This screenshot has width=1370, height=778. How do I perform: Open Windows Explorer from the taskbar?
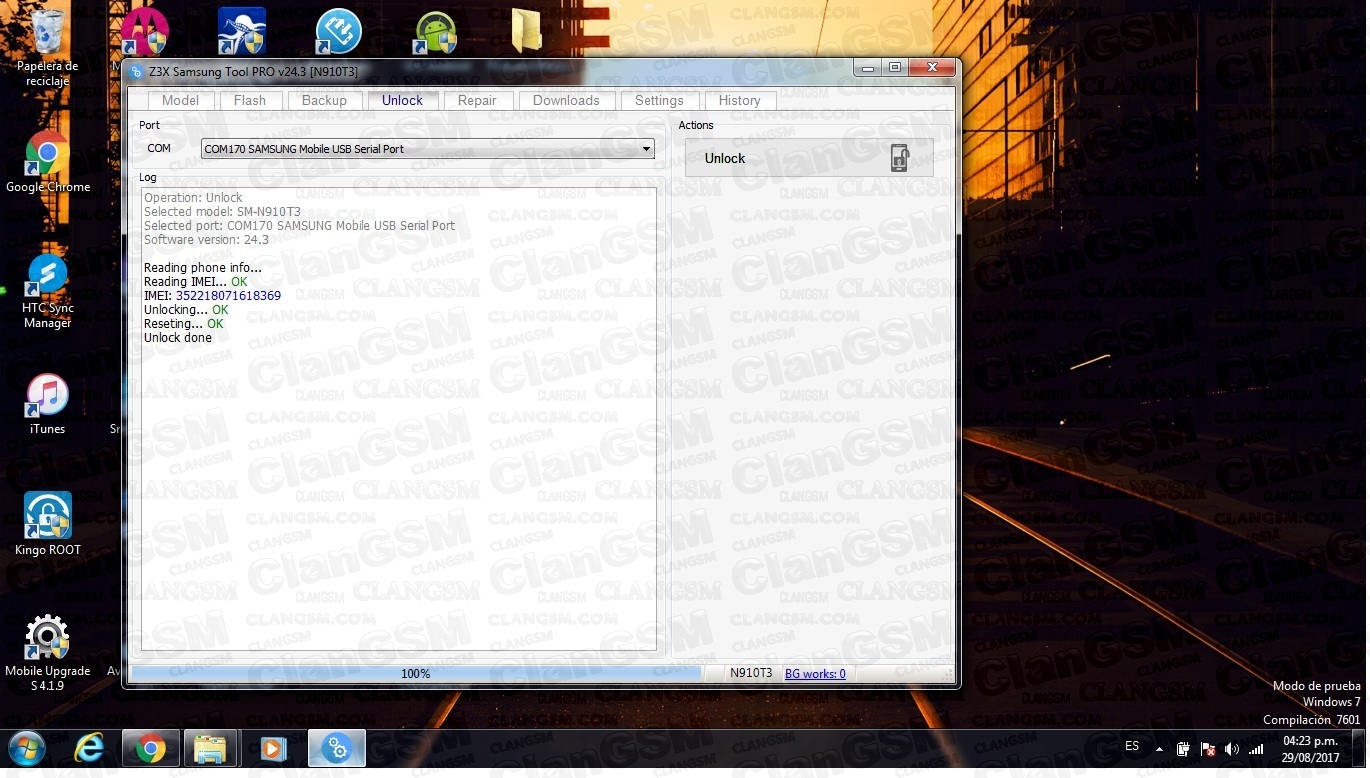(x=211, y=749)
